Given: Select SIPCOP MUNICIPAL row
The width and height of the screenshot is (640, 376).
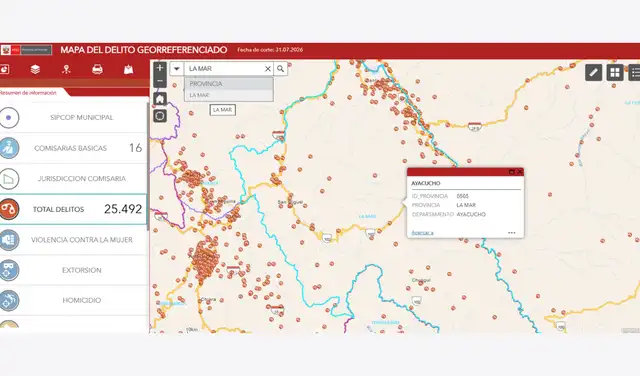Looking at the screenshot, I should 73,117.
